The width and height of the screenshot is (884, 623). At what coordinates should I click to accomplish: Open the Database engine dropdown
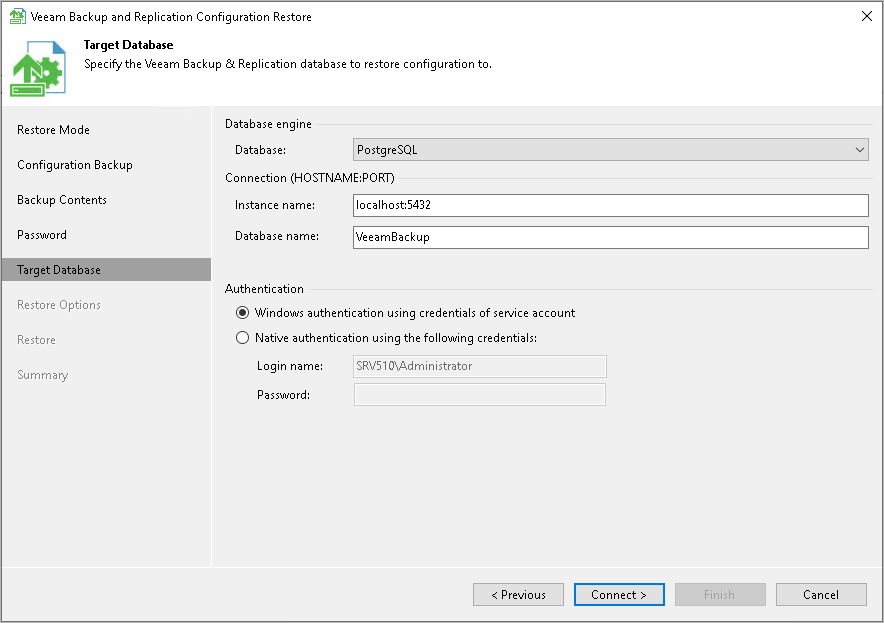coord(858,148)
